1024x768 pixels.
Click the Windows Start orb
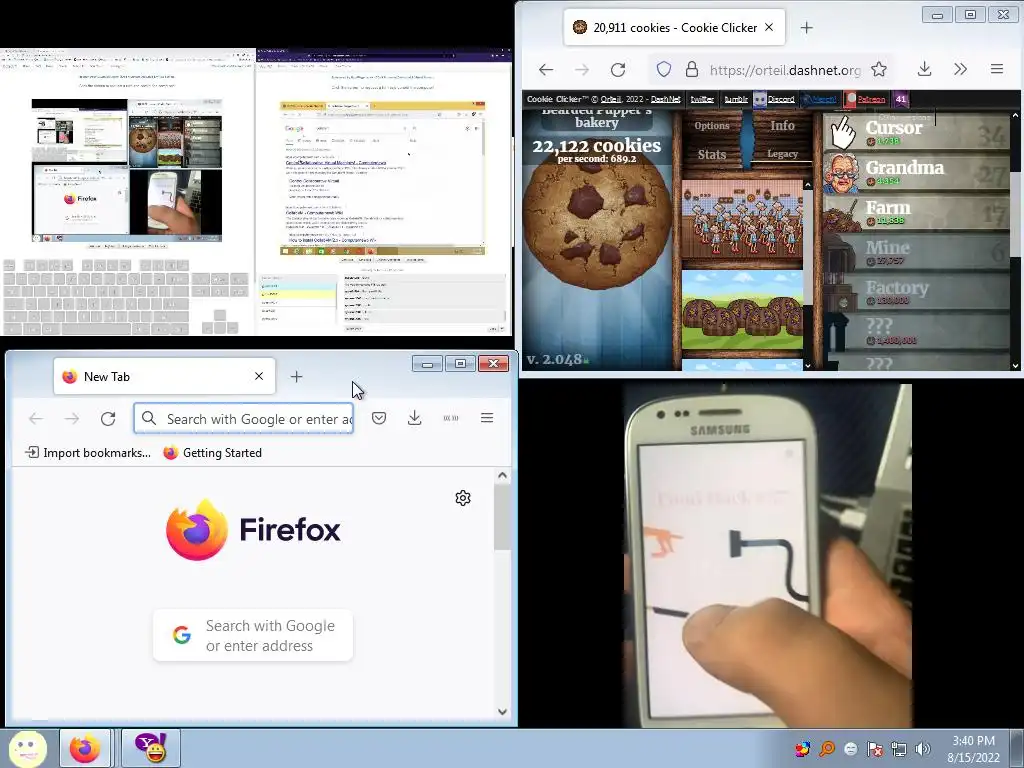[27, 748]
